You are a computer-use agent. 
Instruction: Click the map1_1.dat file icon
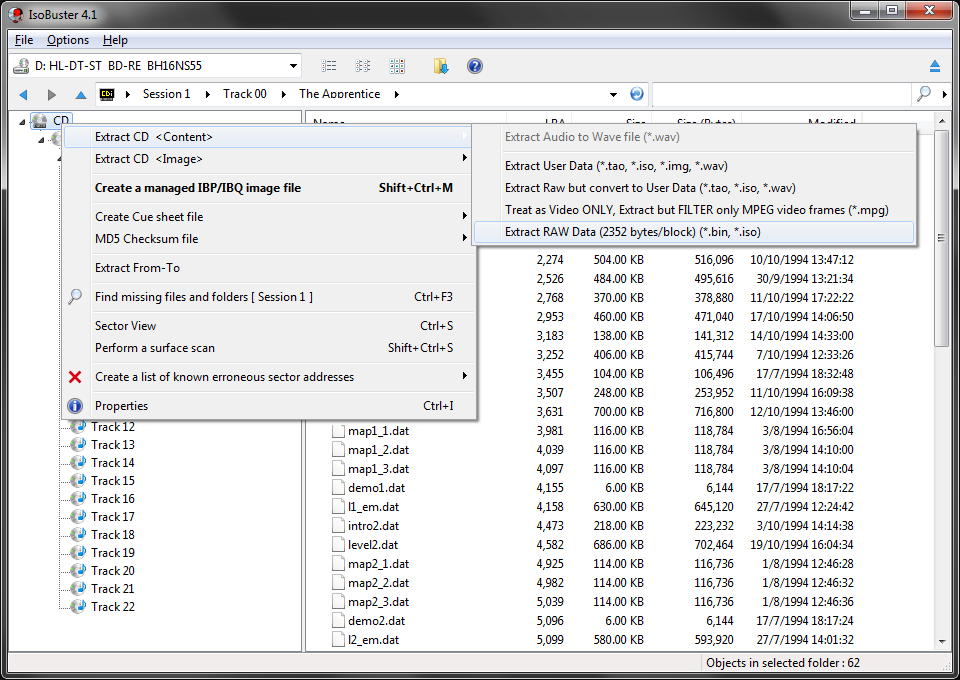(338, 431)
